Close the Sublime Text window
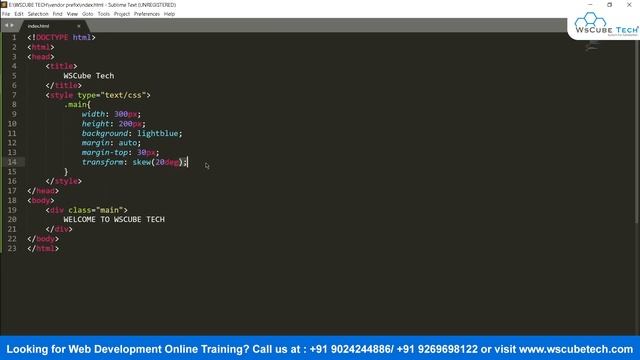The height and width of the screenshot is (360, 640). tap(629, 4)
